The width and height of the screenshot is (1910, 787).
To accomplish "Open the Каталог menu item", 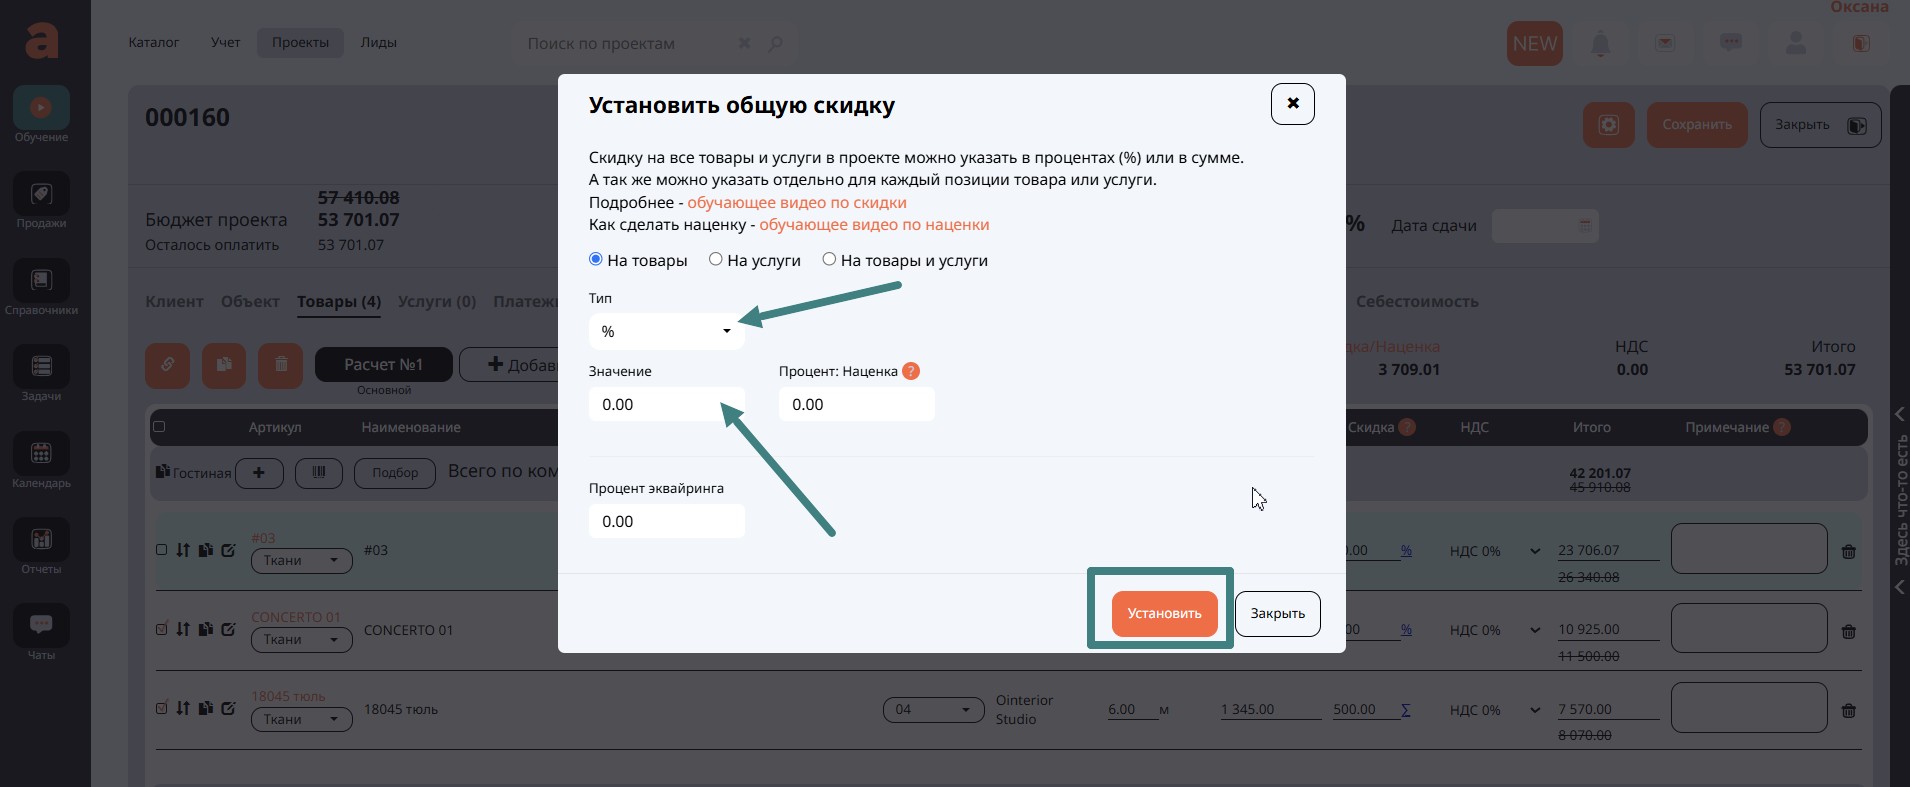I will 154,43.
